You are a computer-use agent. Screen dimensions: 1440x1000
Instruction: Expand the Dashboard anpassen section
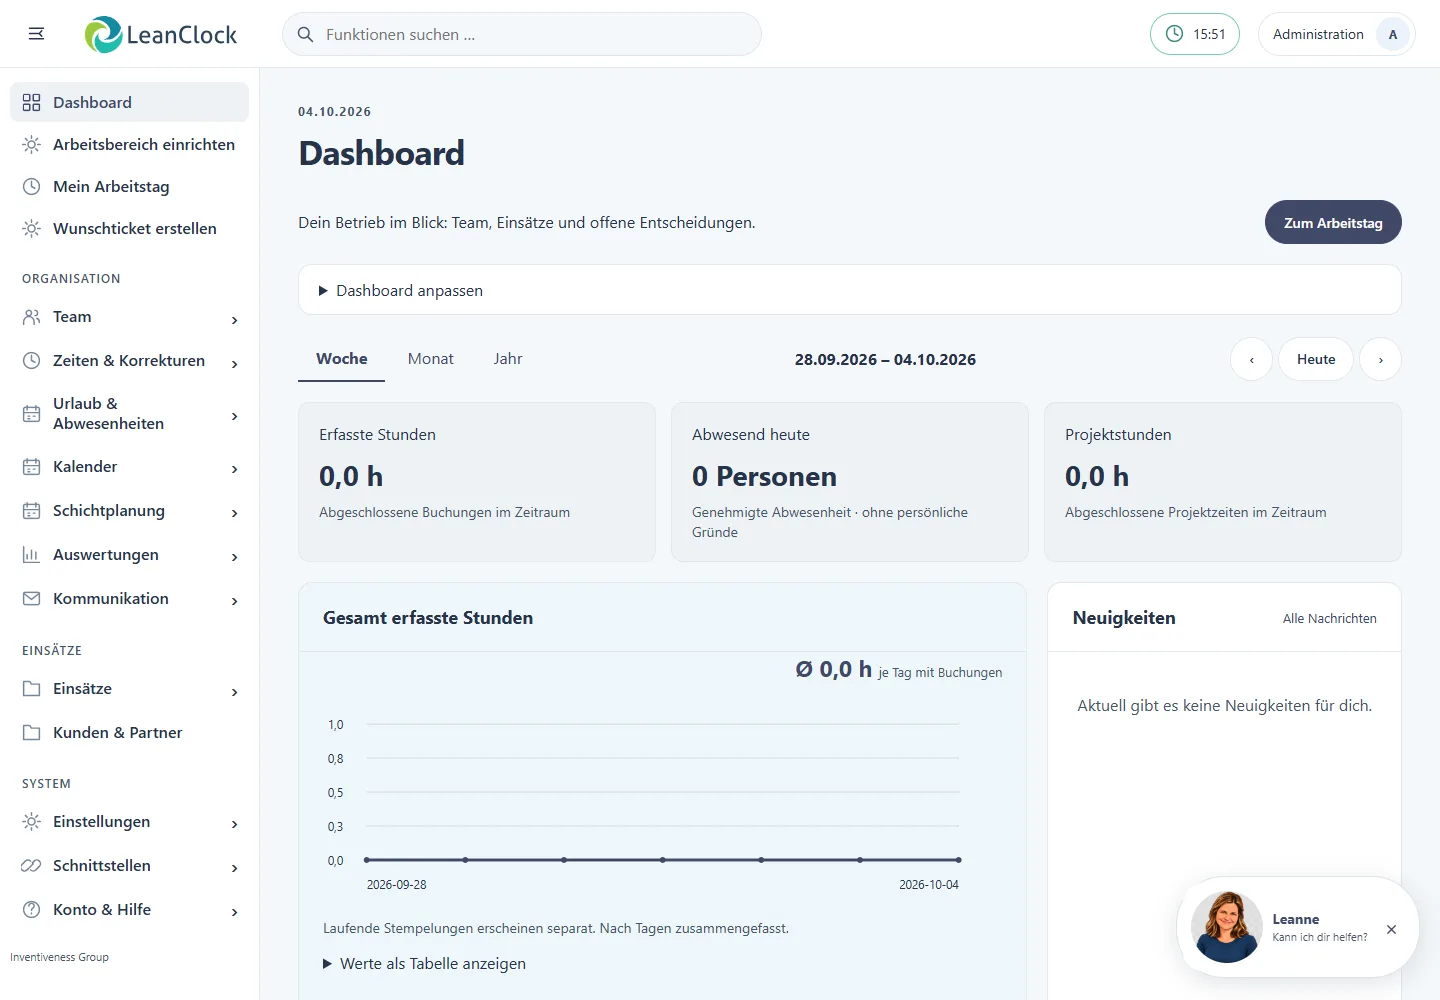850,290
